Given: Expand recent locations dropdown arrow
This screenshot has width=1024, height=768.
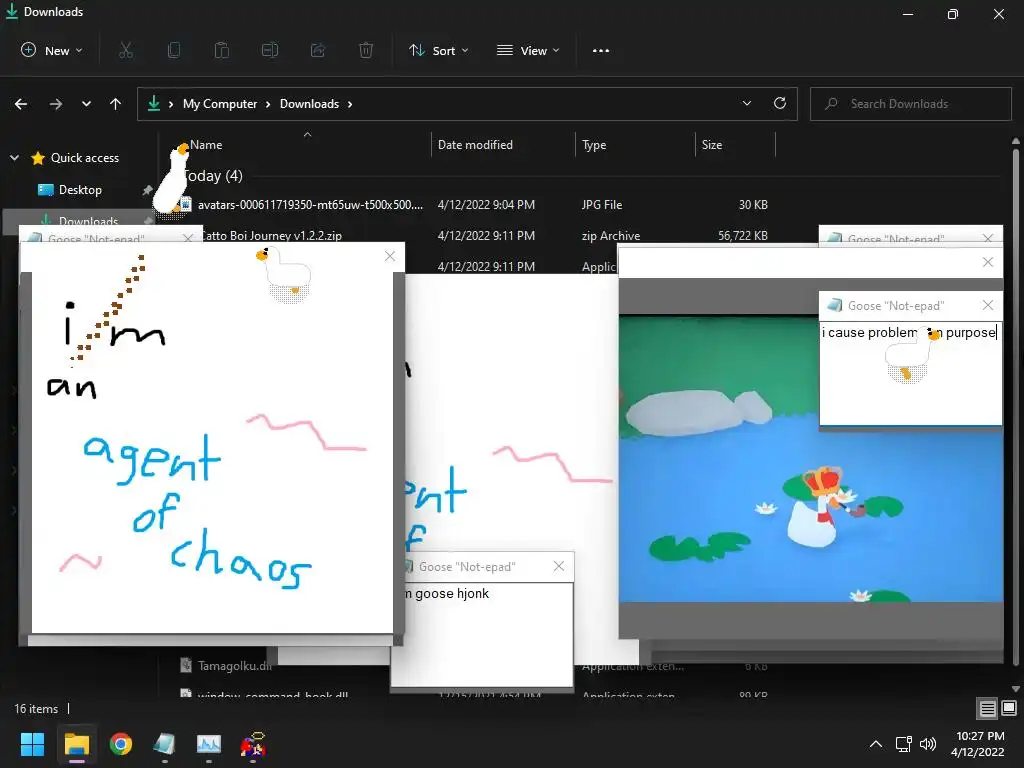Looking at the screenshot, I should [86, 104].
